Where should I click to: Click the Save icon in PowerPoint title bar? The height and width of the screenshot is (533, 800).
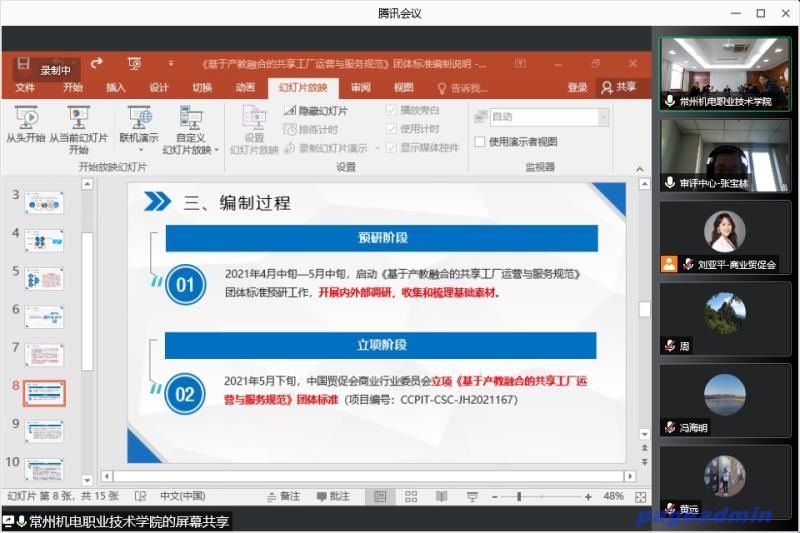coord(23,63)
